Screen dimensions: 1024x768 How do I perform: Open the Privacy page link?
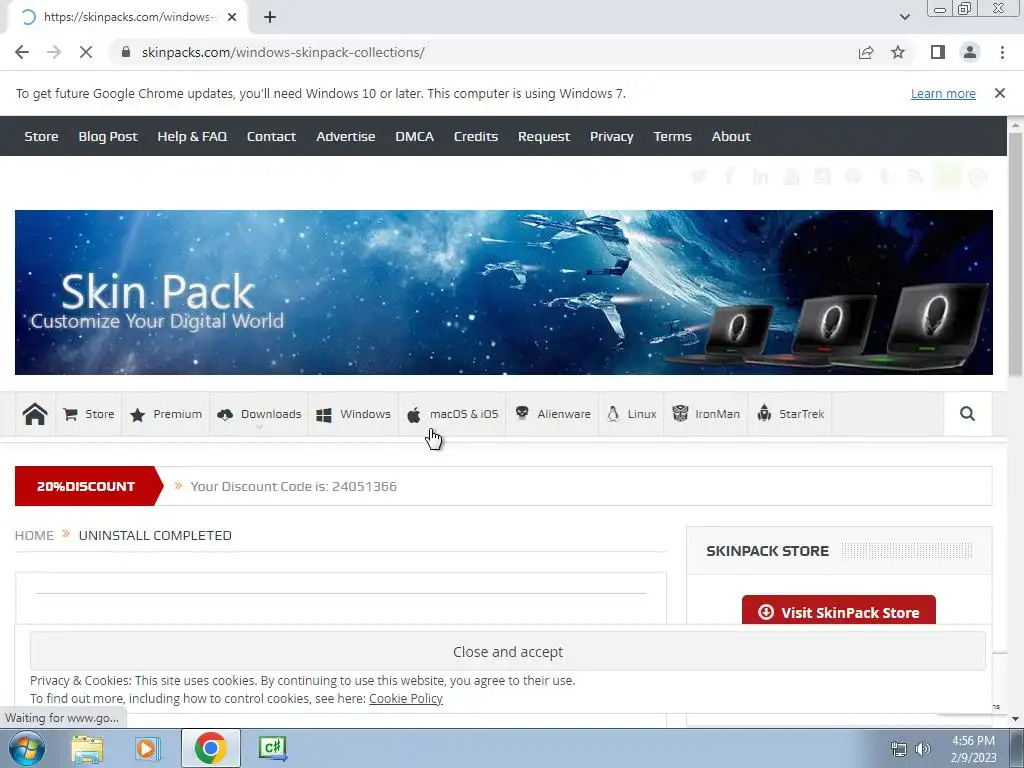pyautogui.click(x=611, y=136)
